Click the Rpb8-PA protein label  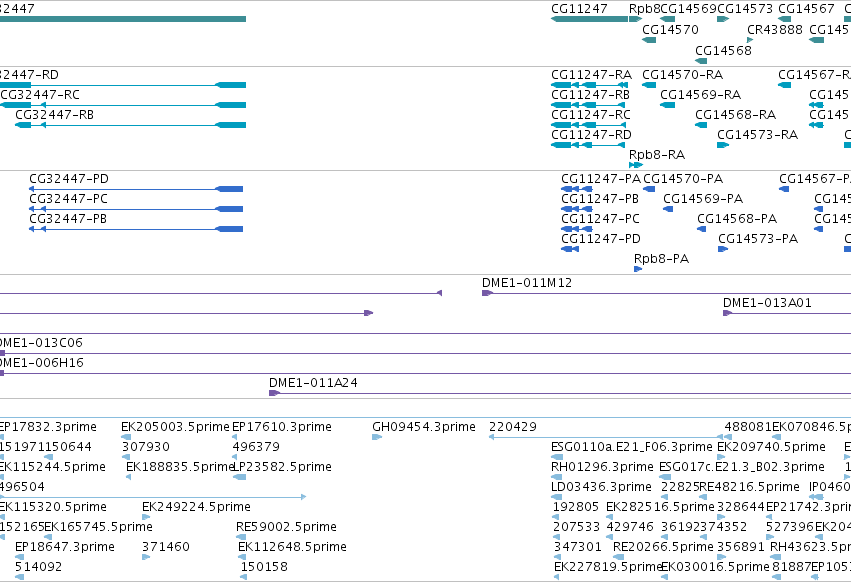click(662, 259)
